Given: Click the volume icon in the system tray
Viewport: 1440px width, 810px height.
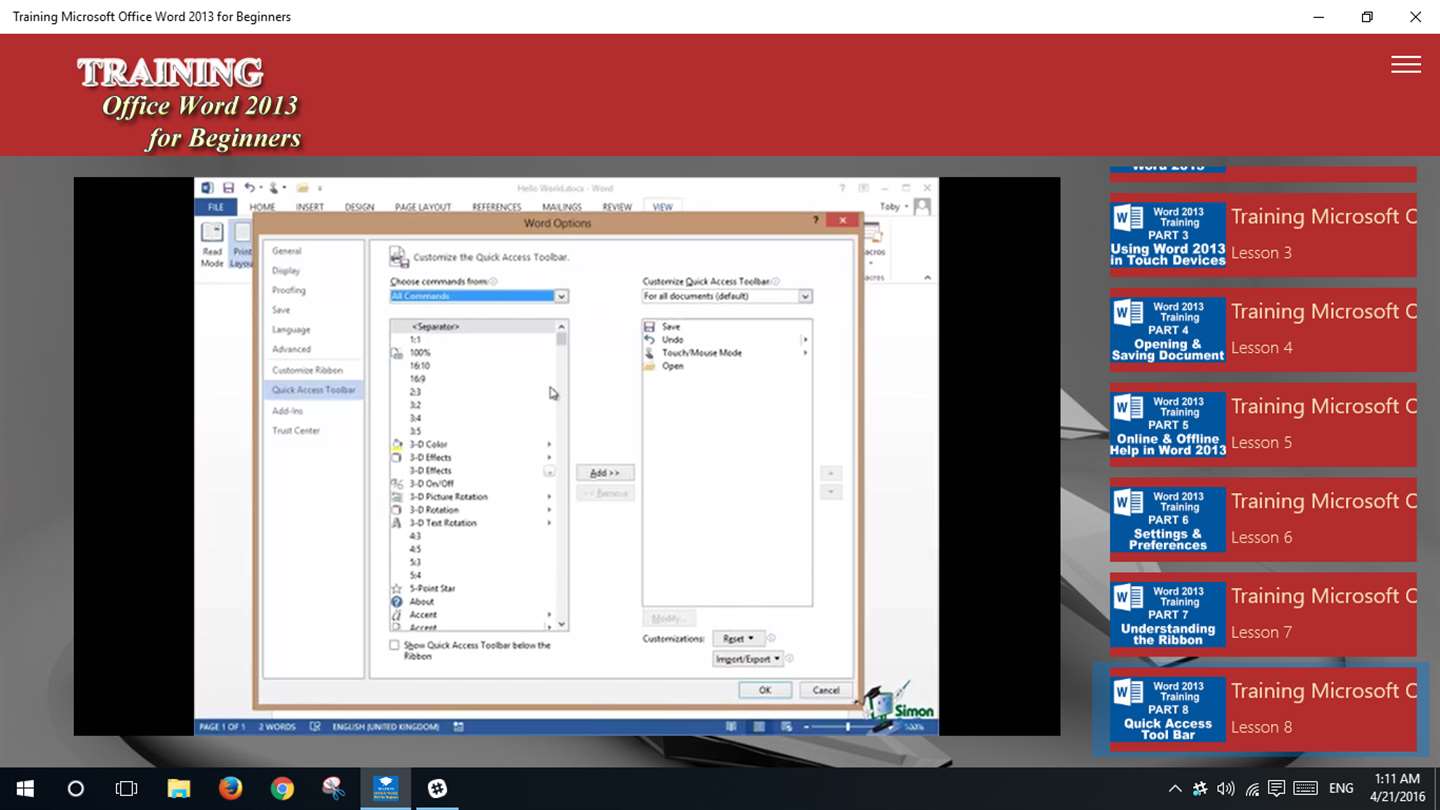Looking at the screenshot, I should coord(1225,789).
